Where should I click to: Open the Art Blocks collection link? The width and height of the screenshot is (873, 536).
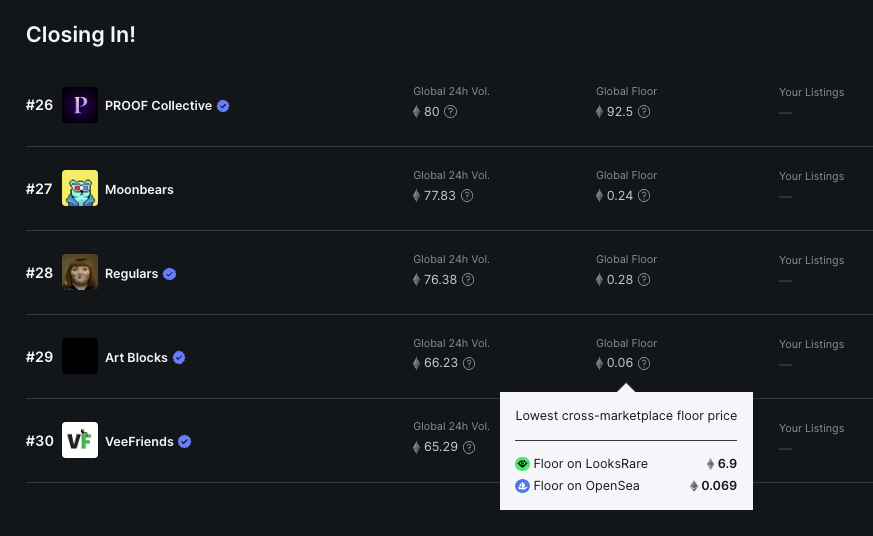coord(136,357)
